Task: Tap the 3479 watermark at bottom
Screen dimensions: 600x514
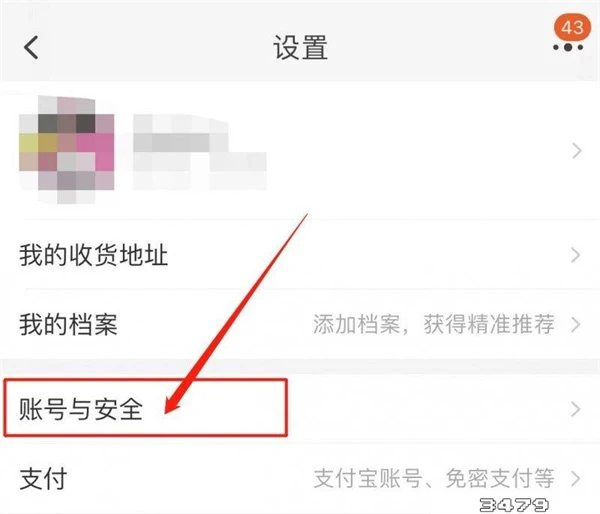Action: coord(513,505)
